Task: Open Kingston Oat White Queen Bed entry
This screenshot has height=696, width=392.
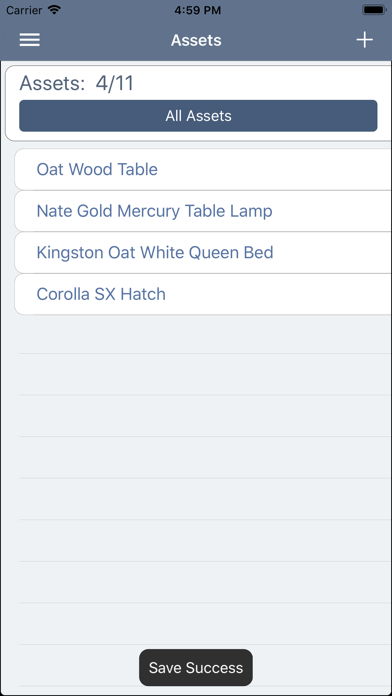Action: [x=203, y=253]
